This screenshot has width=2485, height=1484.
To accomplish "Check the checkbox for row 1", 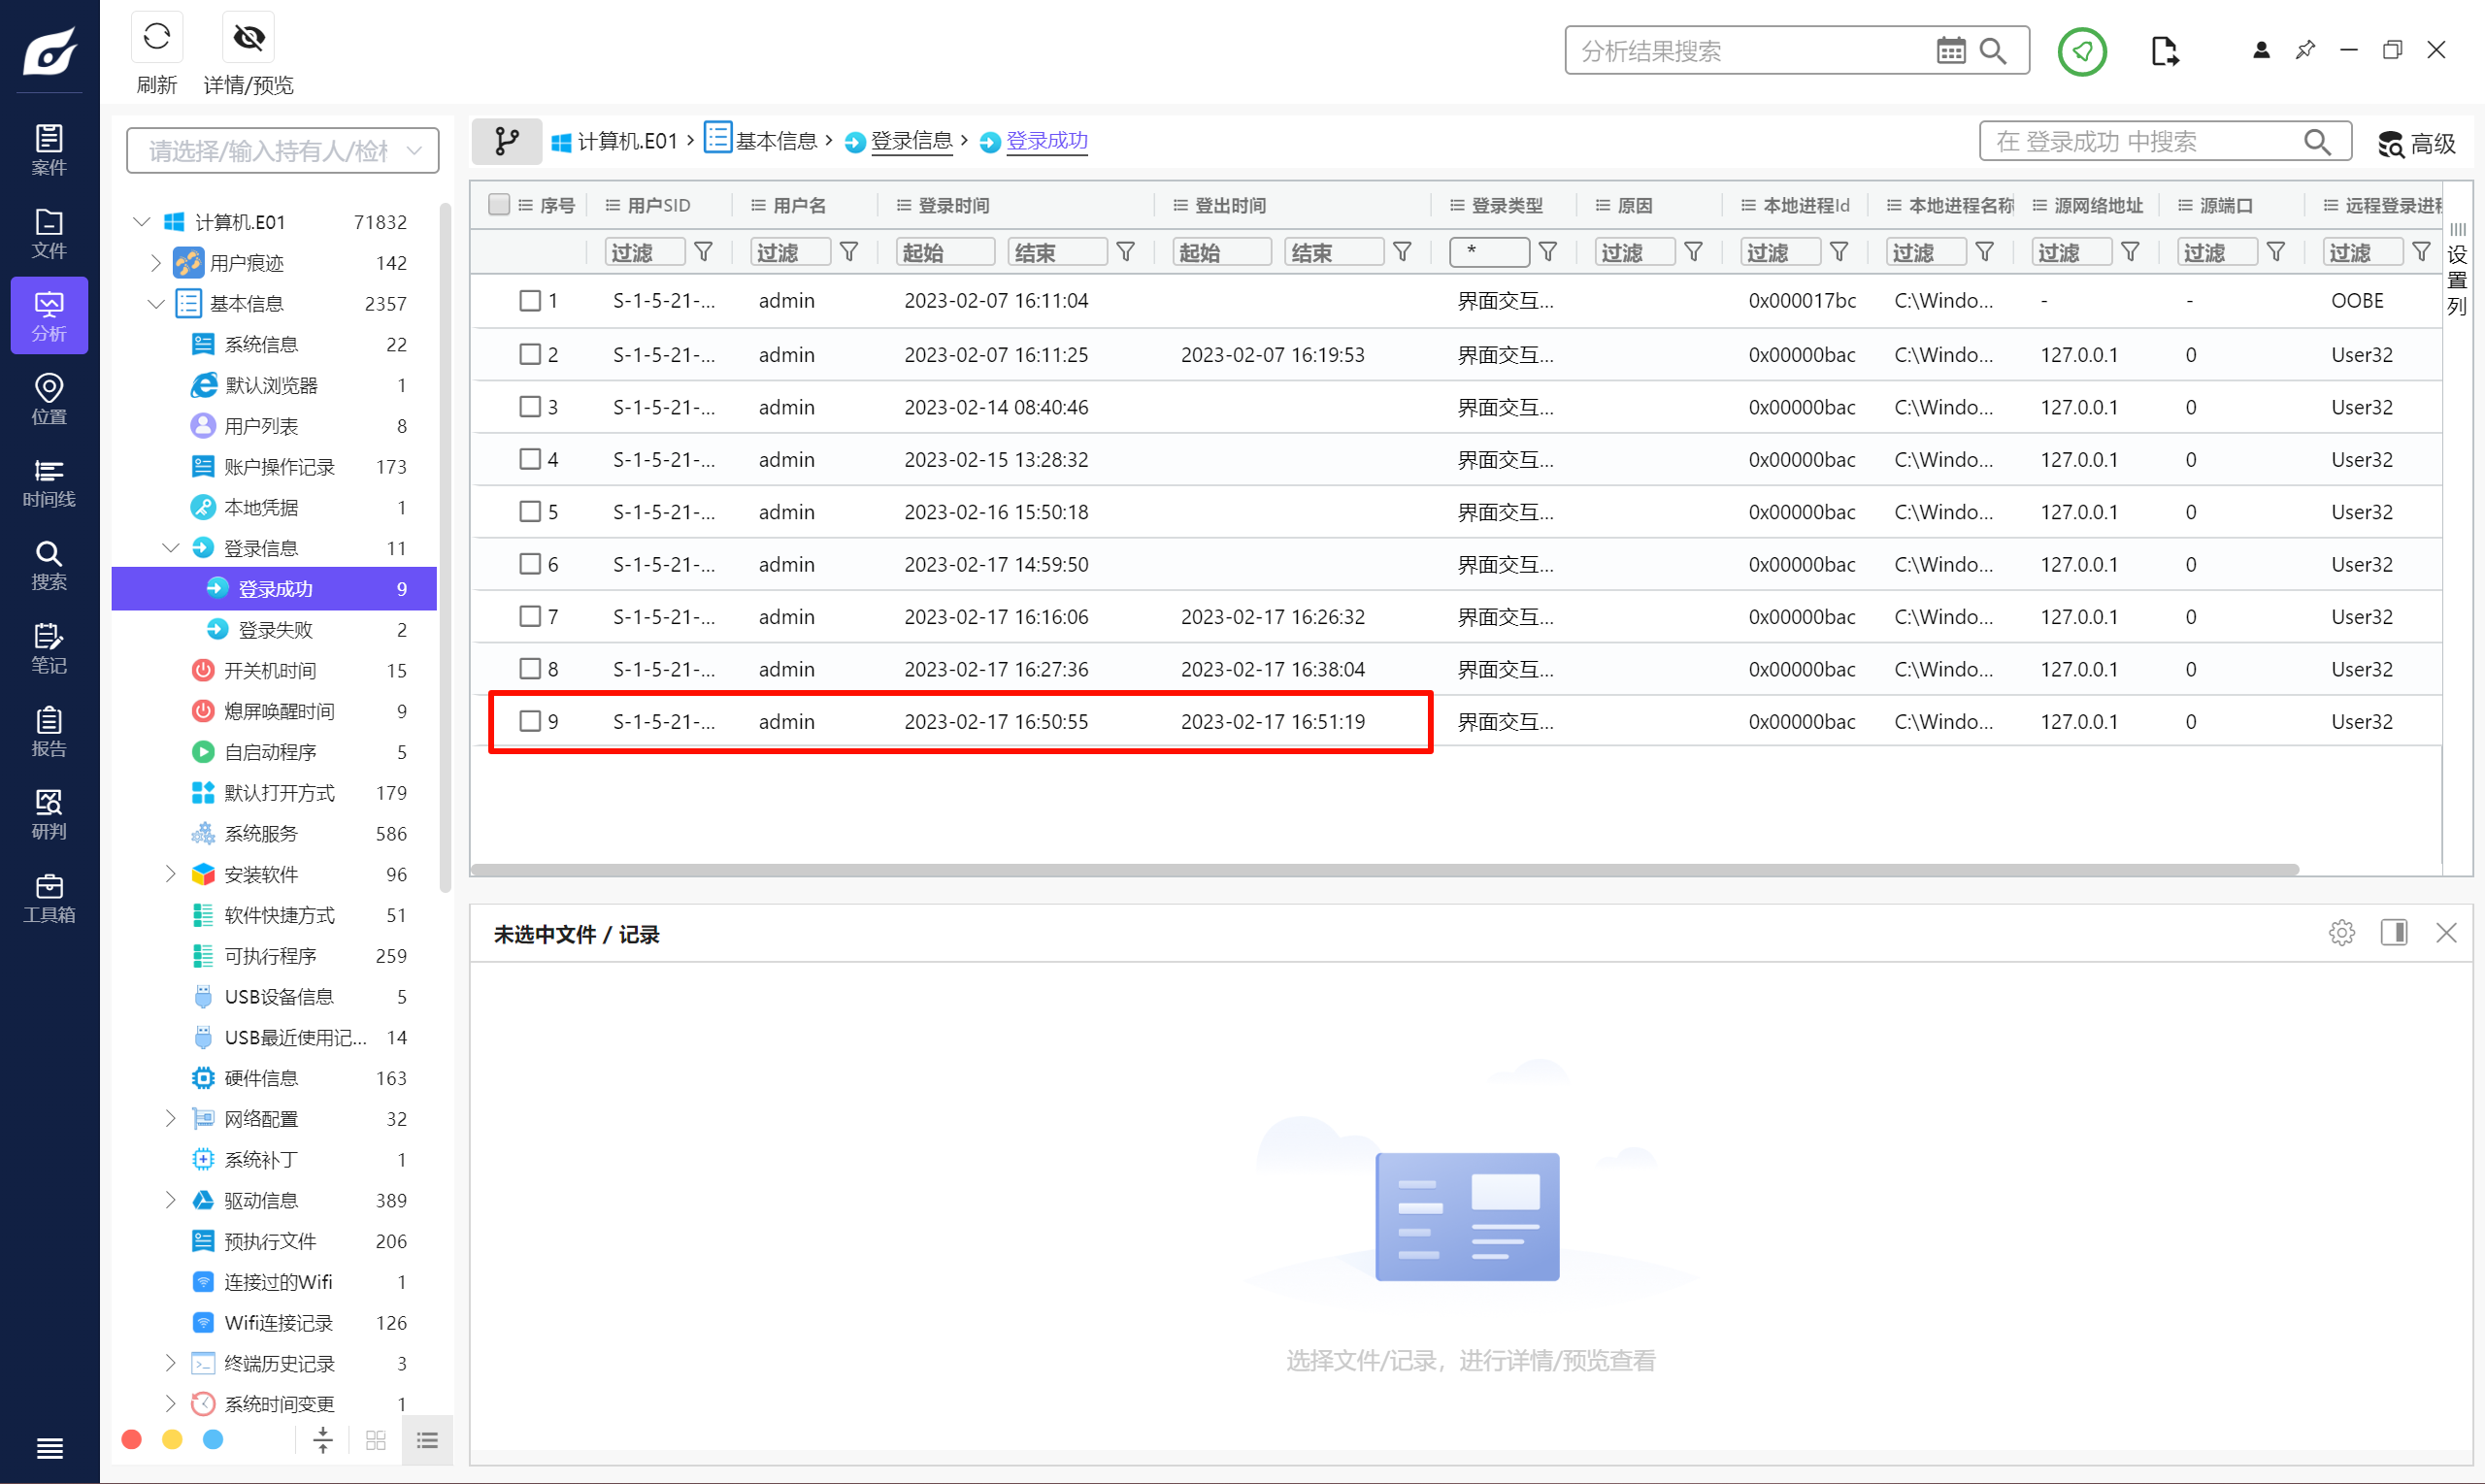I will tap(530, 300).
